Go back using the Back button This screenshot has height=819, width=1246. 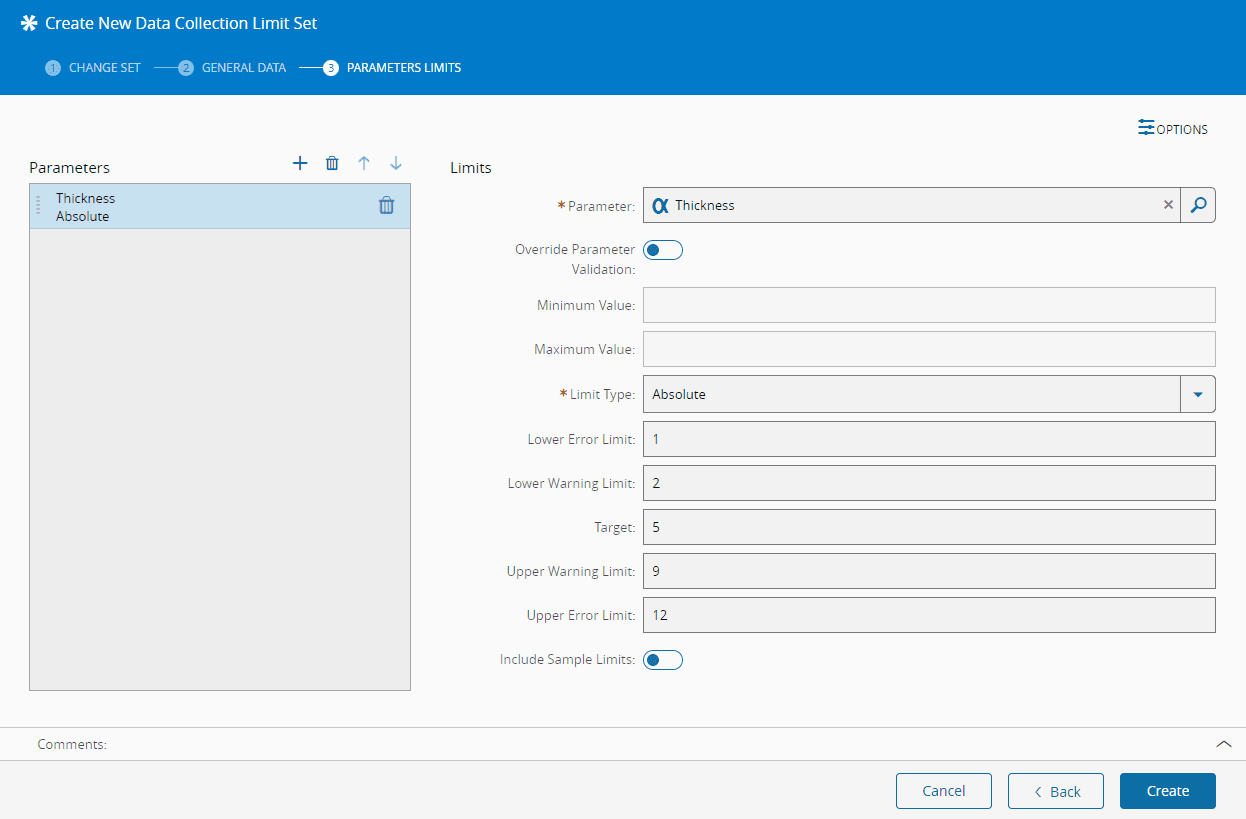coord(1055,791)
